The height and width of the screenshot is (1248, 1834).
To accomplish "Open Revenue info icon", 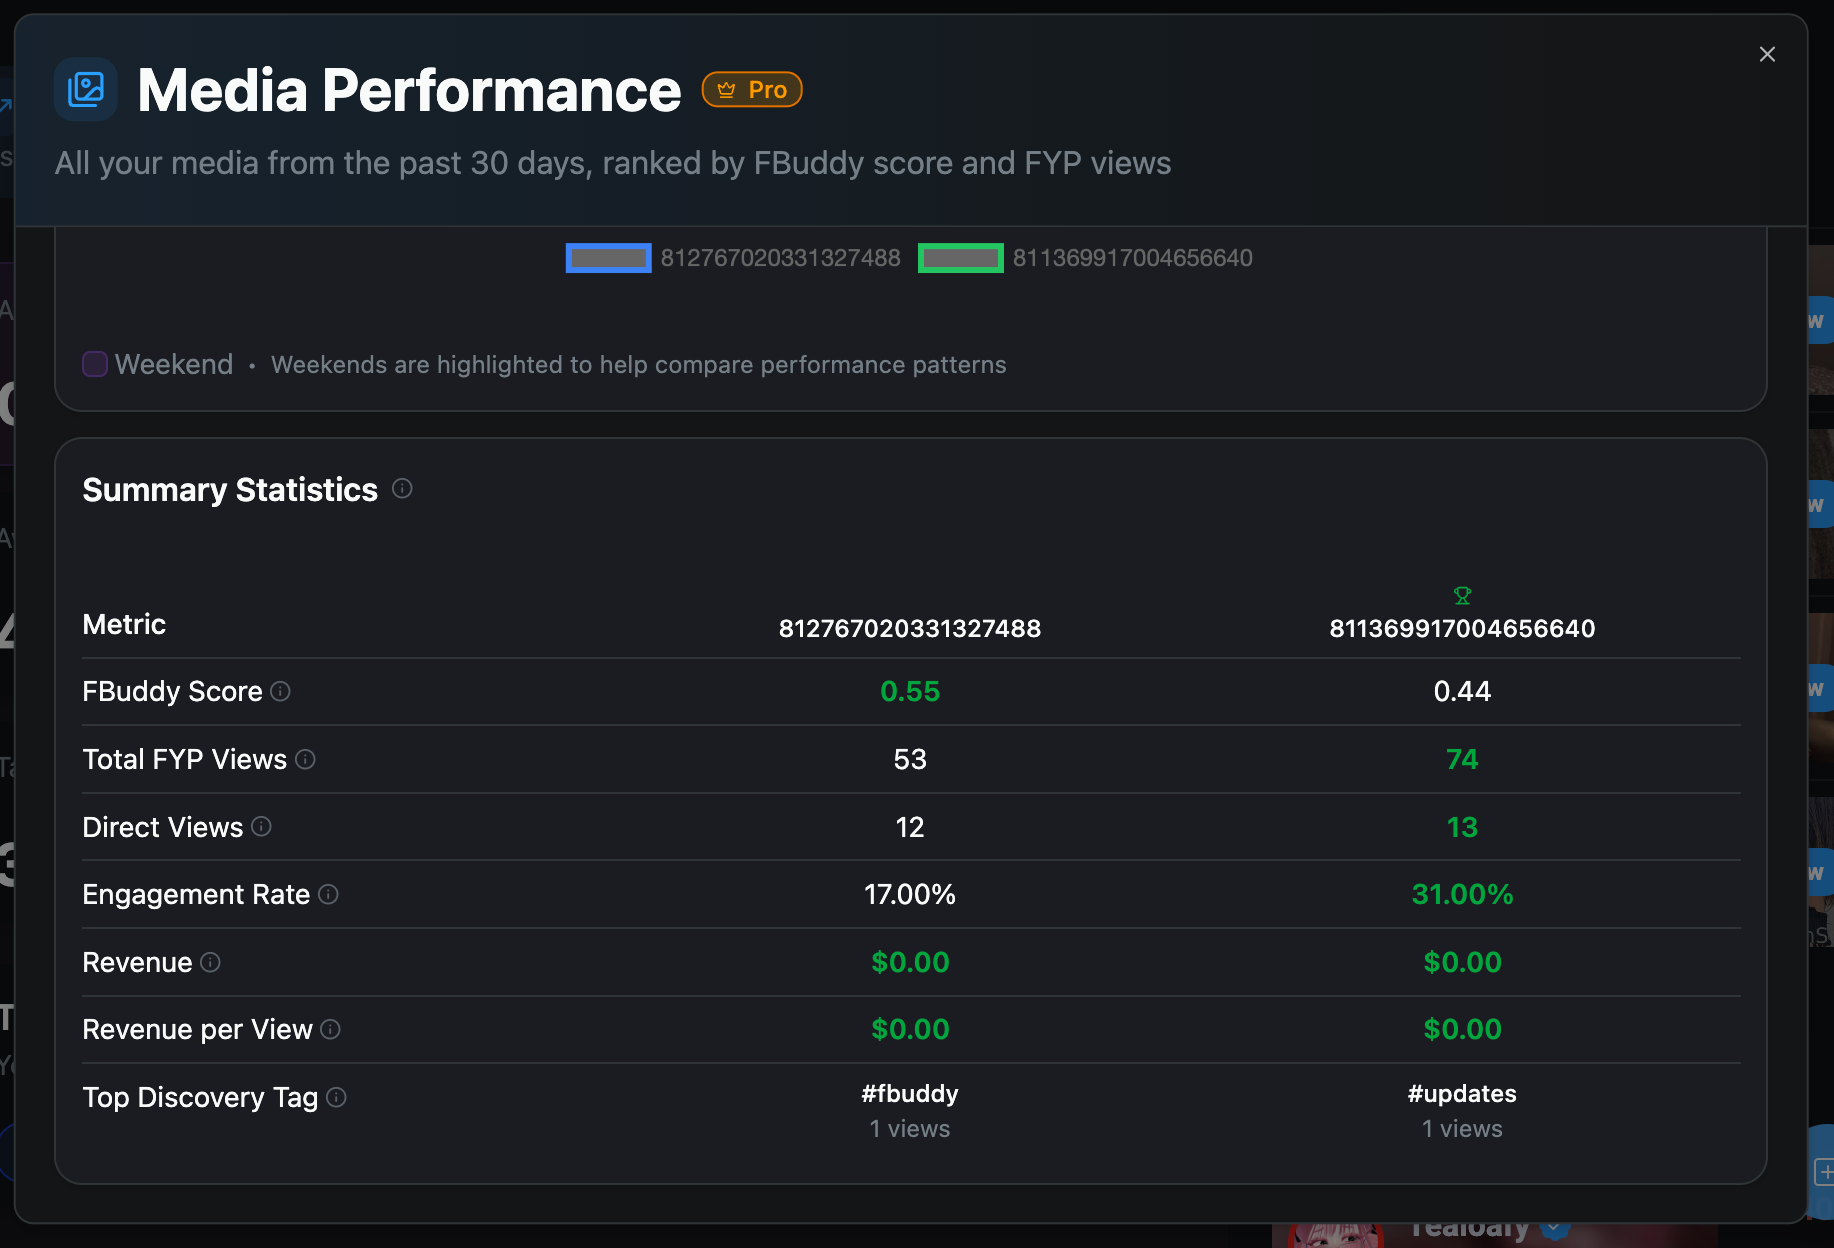I will pos(211,962).
